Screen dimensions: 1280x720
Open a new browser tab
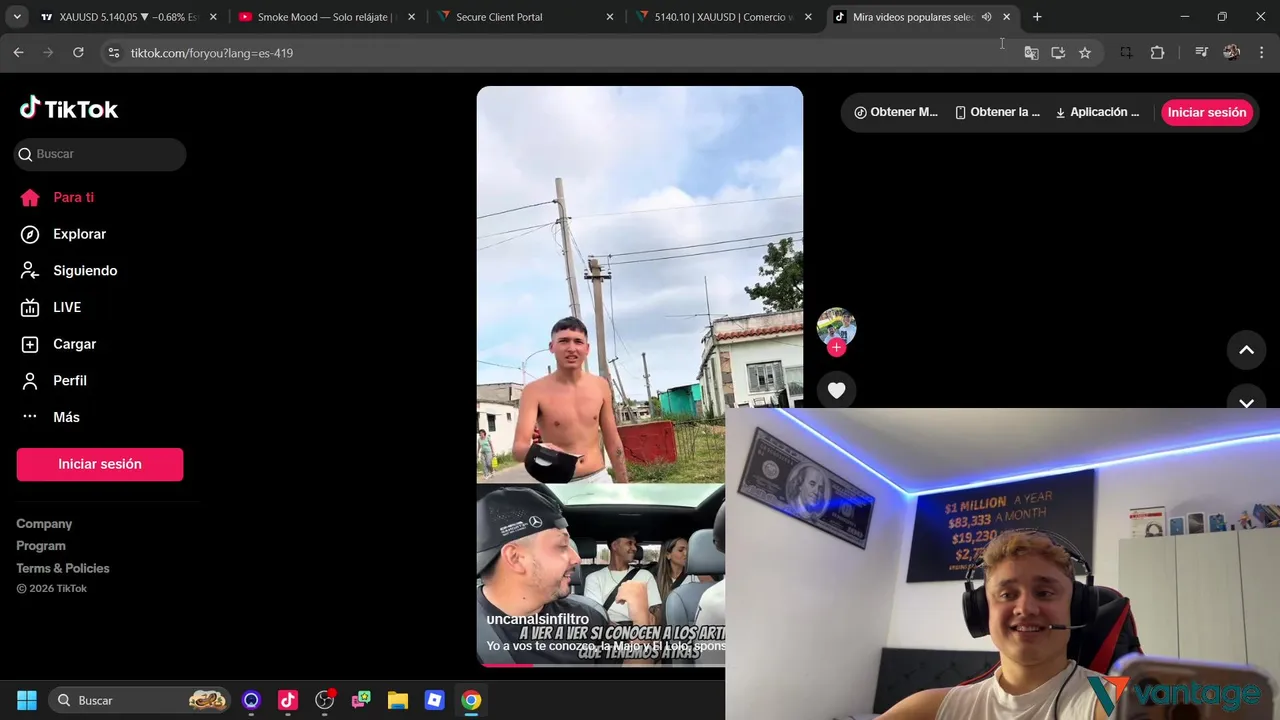tap(1037, 17)
